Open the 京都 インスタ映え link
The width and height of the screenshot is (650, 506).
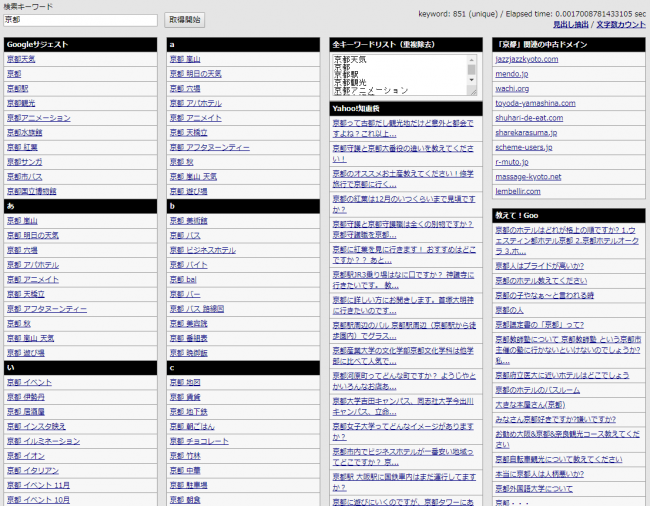pyautogui.click(x=36, y=426)
